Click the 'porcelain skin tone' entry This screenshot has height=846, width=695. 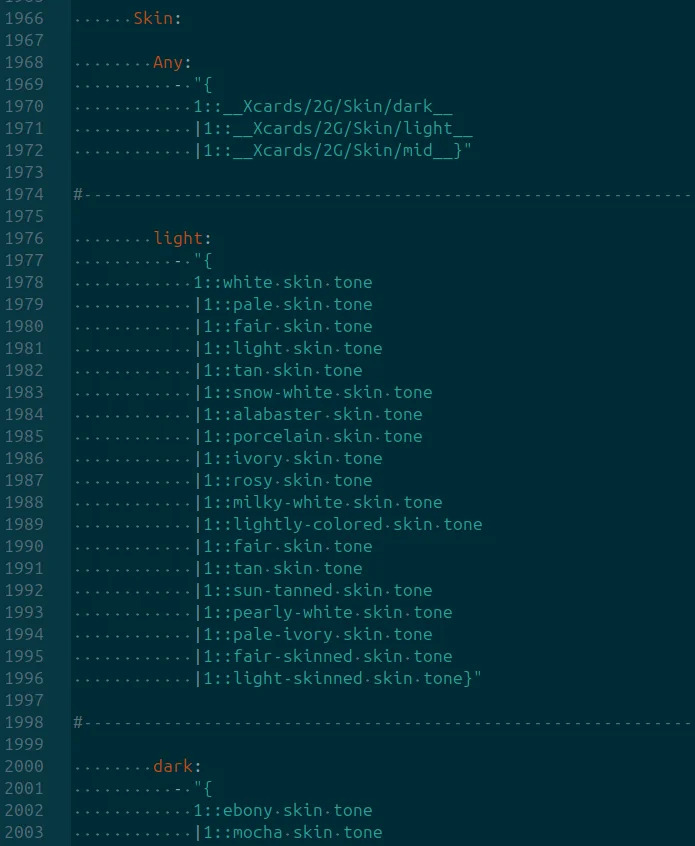pos(308,436)
